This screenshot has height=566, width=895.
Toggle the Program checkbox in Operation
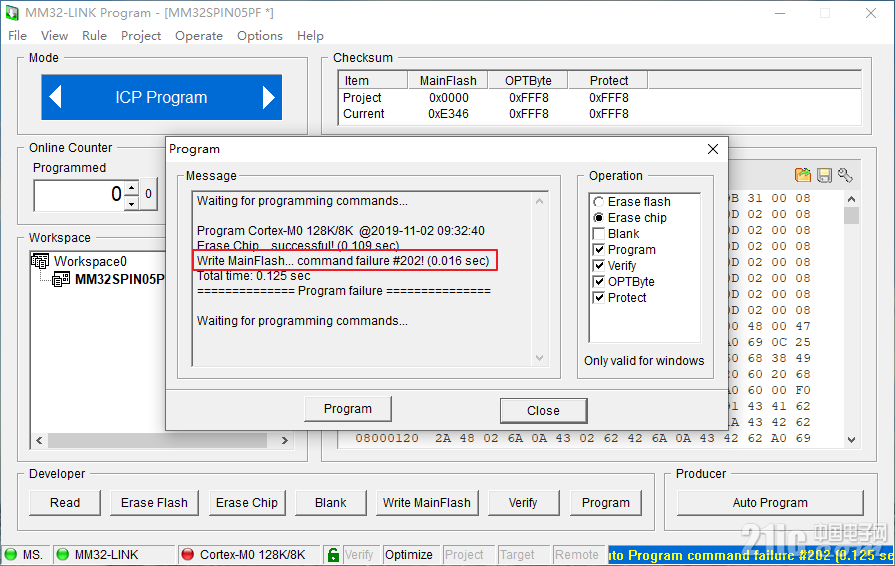(x=599, y=250)
